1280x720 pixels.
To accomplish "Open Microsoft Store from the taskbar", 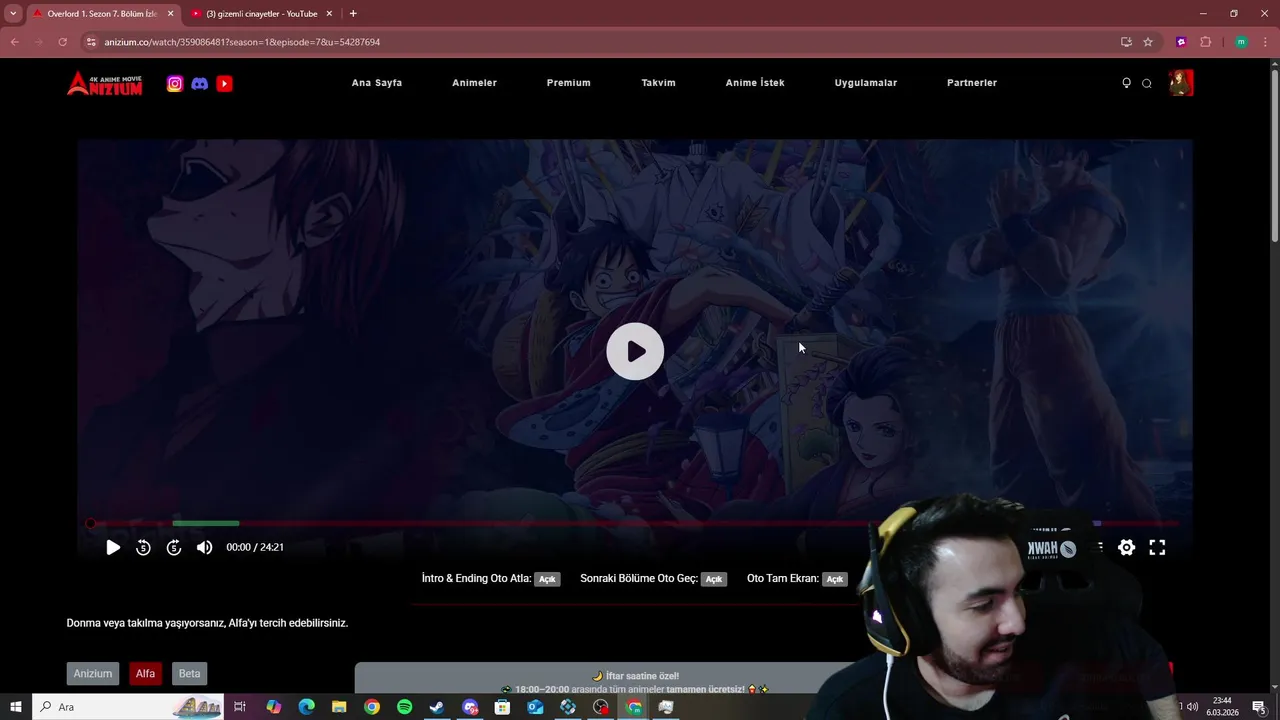I will pyautogui.click(x=502, y=707).
